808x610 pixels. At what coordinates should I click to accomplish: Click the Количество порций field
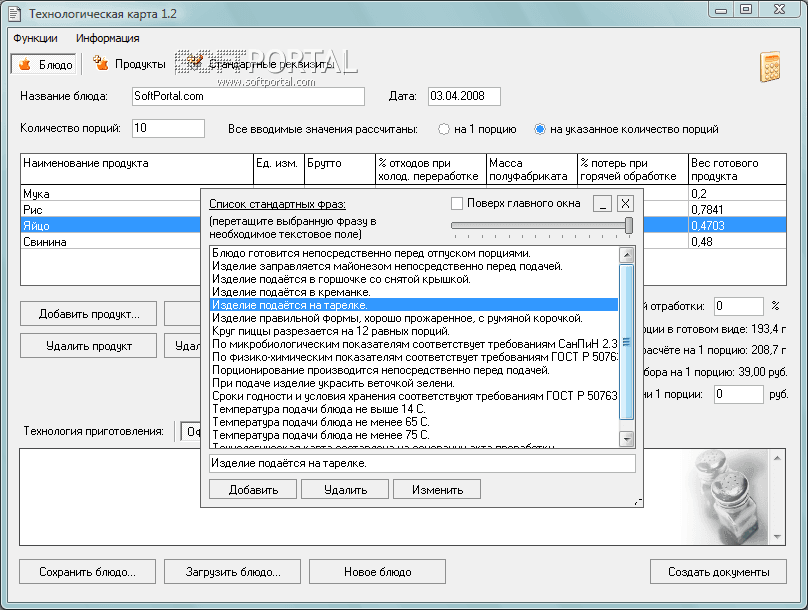coord(168,128)
